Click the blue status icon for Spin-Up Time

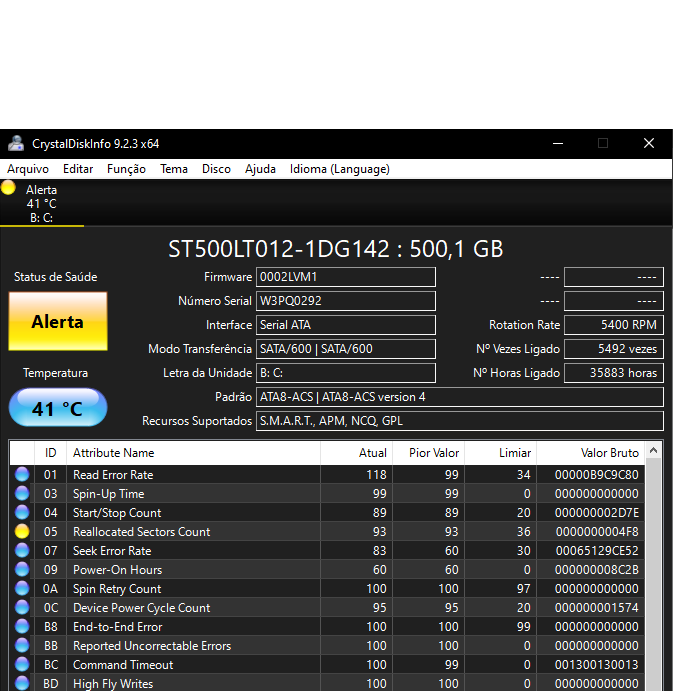(22, 493)
